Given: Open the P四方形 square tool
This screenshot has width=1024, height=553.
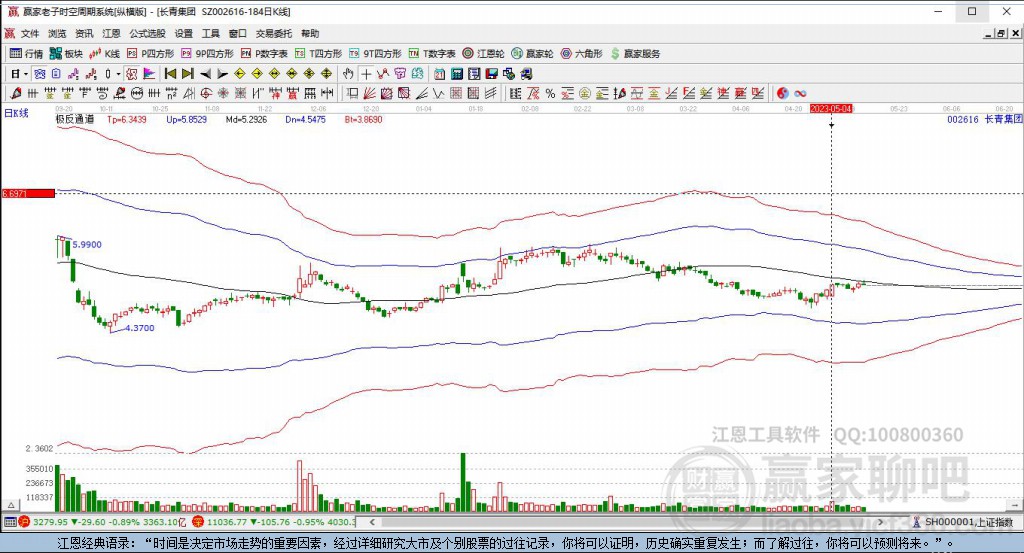Looking at the screenshot, I should [150, 54].
